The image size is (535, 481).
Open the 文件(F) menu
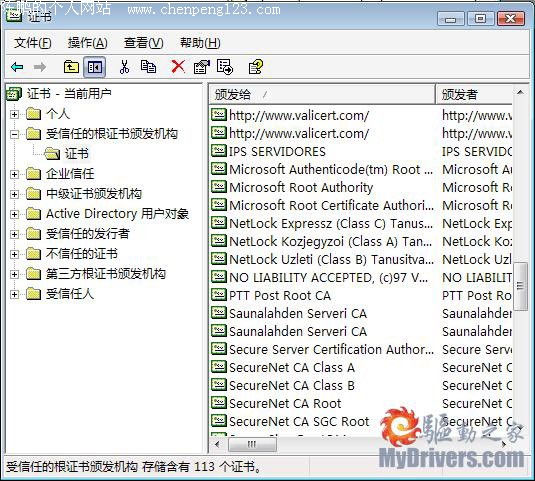click(33, 43)
